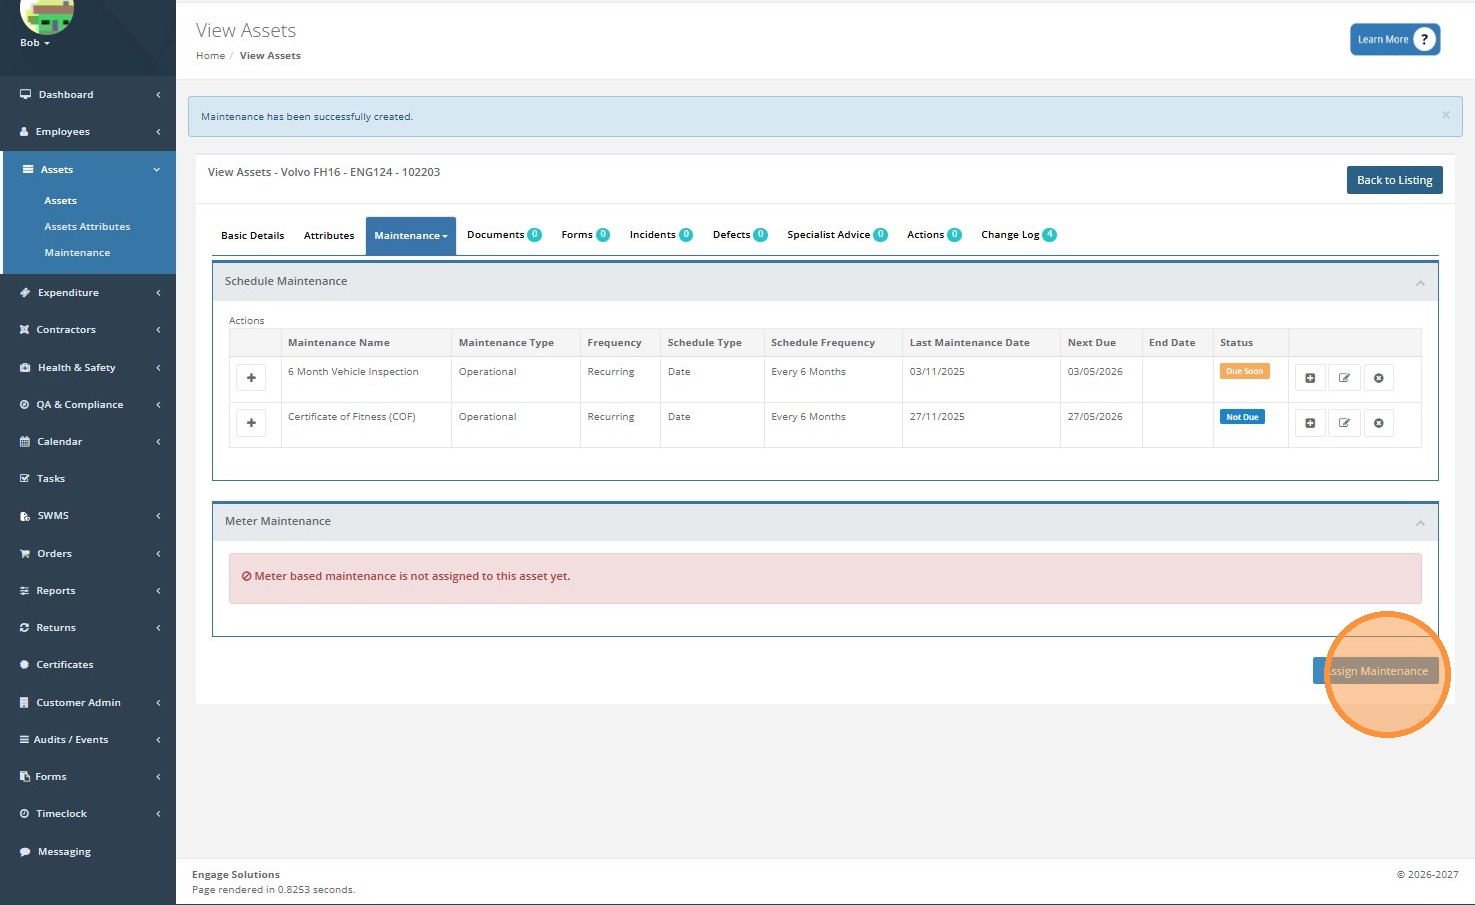Click the Forms copy icon in sidebar
The width and height of the screenshot is (1475, 905).
point(24,777)
